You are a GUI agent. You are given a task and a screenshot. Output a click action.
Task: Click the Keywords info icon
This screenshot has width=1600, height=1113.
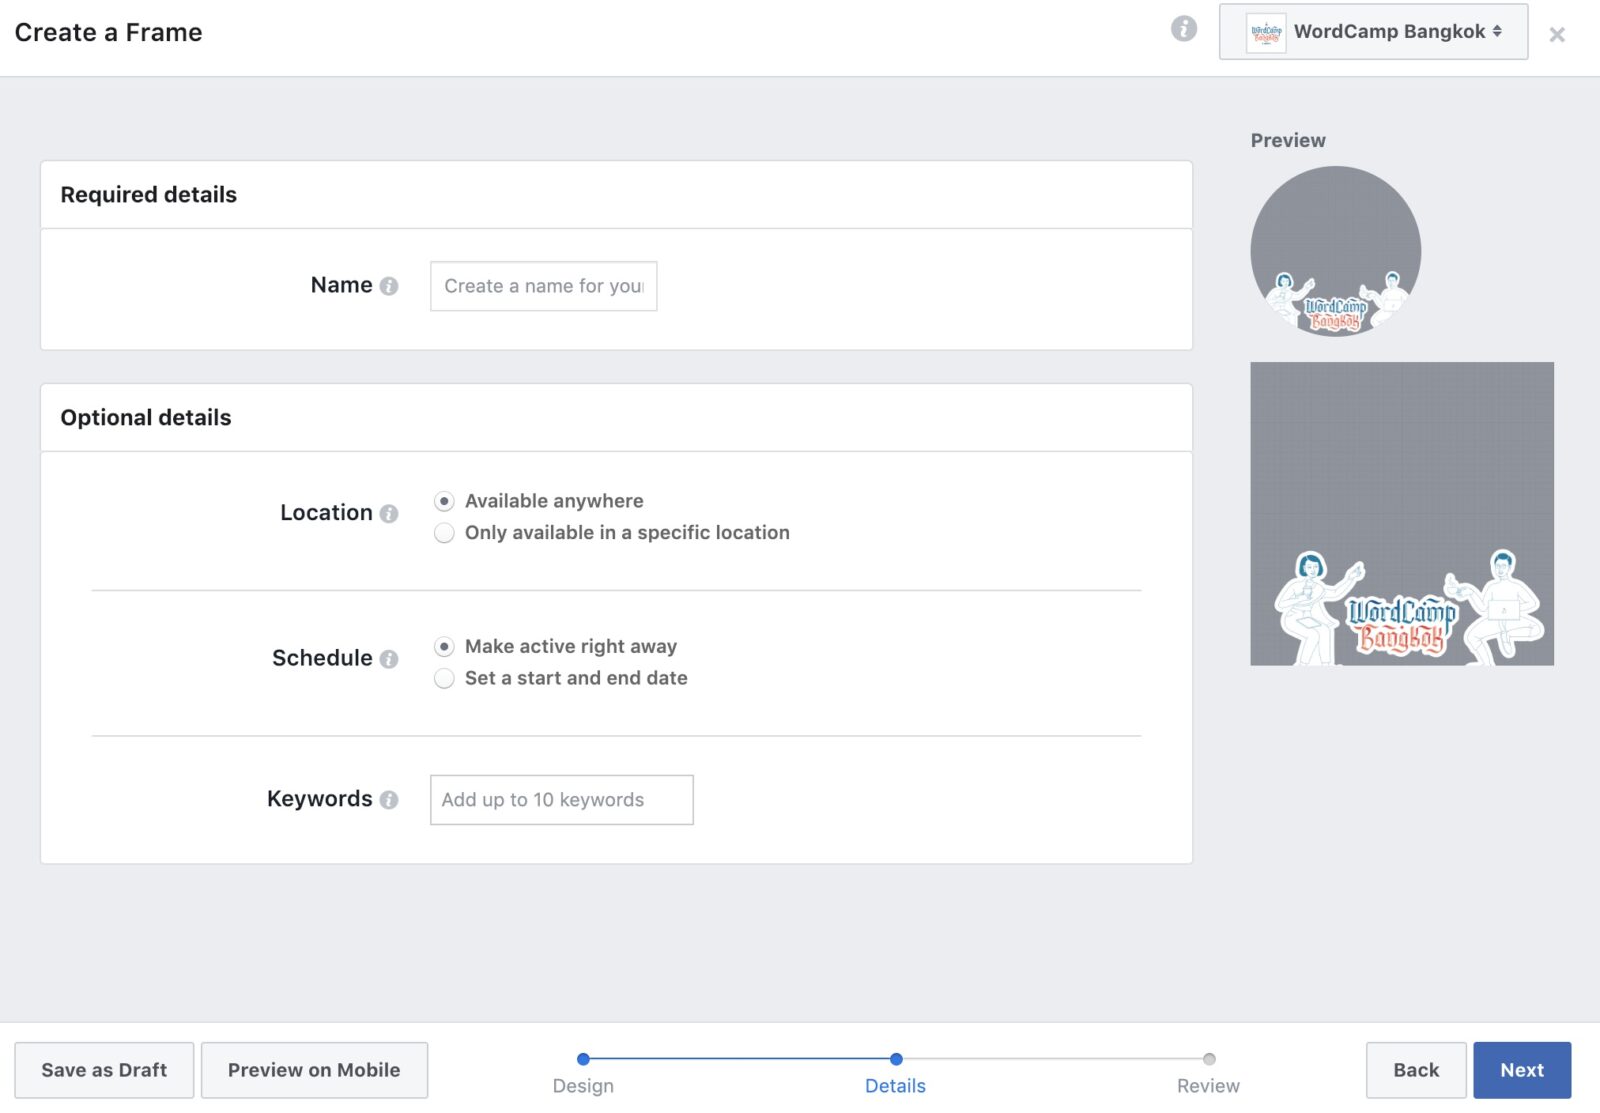click(x=389, y=800)
